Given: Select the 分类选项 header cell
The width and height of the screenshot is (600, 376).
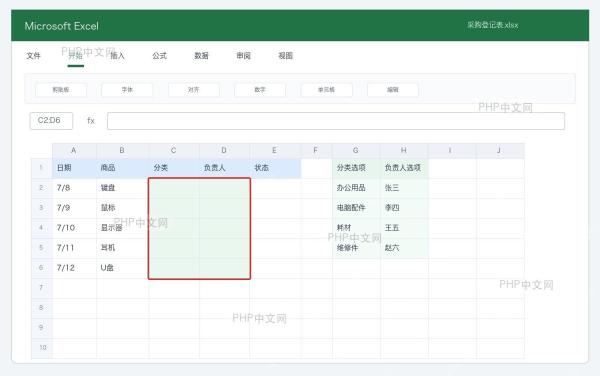Looking at the screenshot, I should point(356,168).
